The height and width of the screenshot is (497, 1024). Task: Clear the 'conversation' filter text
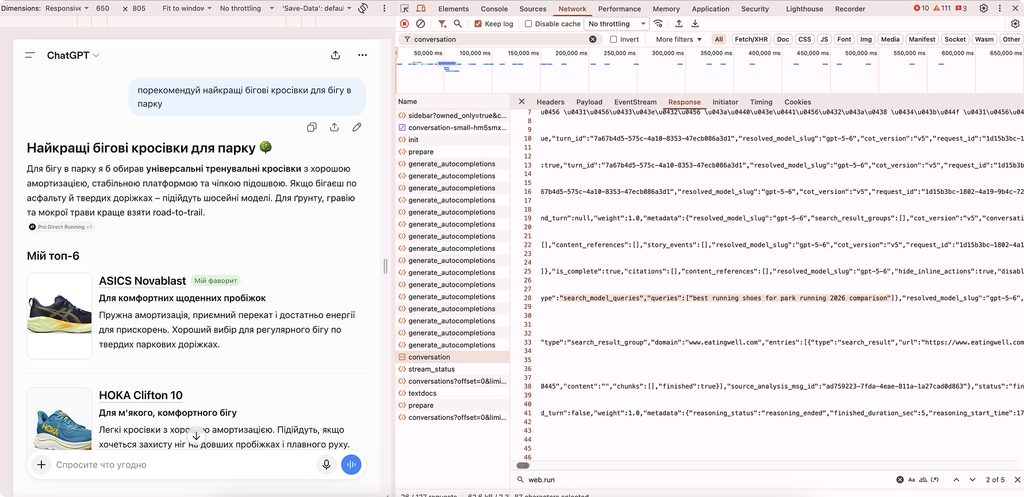click(x=592, y=39)
